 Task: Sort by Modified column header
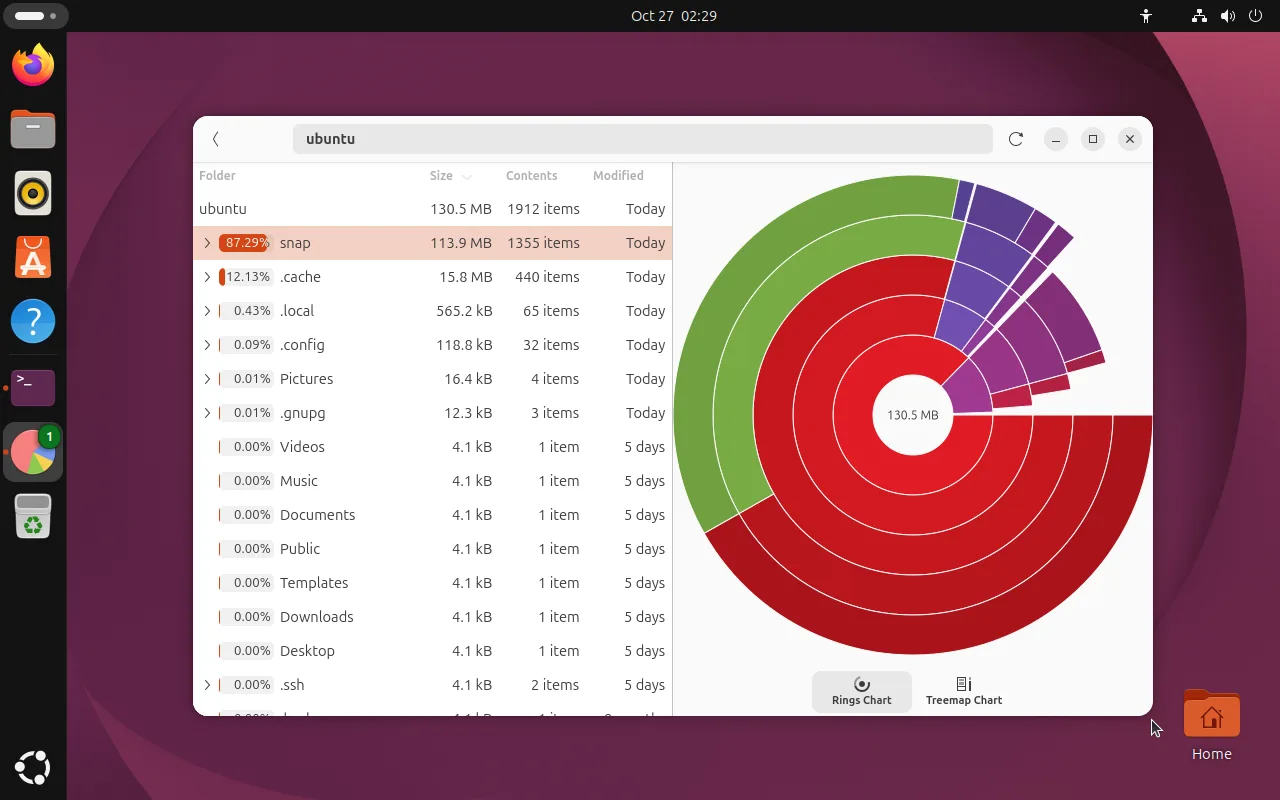coord(618,175)
